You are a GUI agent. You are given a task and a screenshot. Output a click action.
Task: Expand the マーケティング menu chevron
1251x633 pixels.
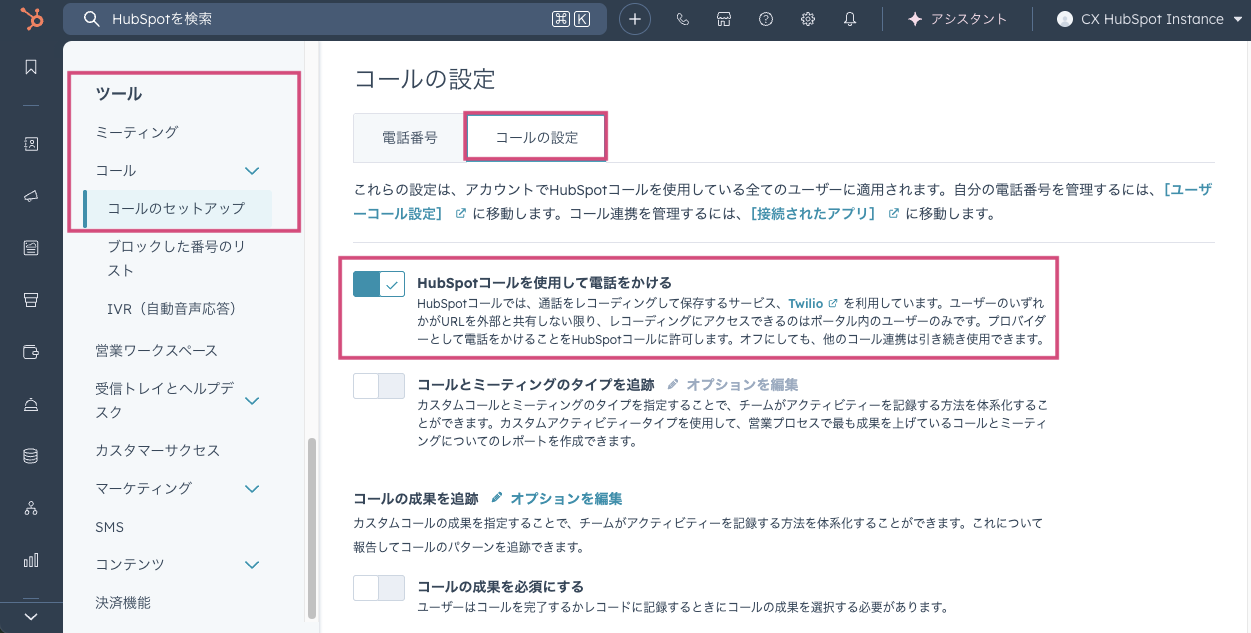(253, 489)
